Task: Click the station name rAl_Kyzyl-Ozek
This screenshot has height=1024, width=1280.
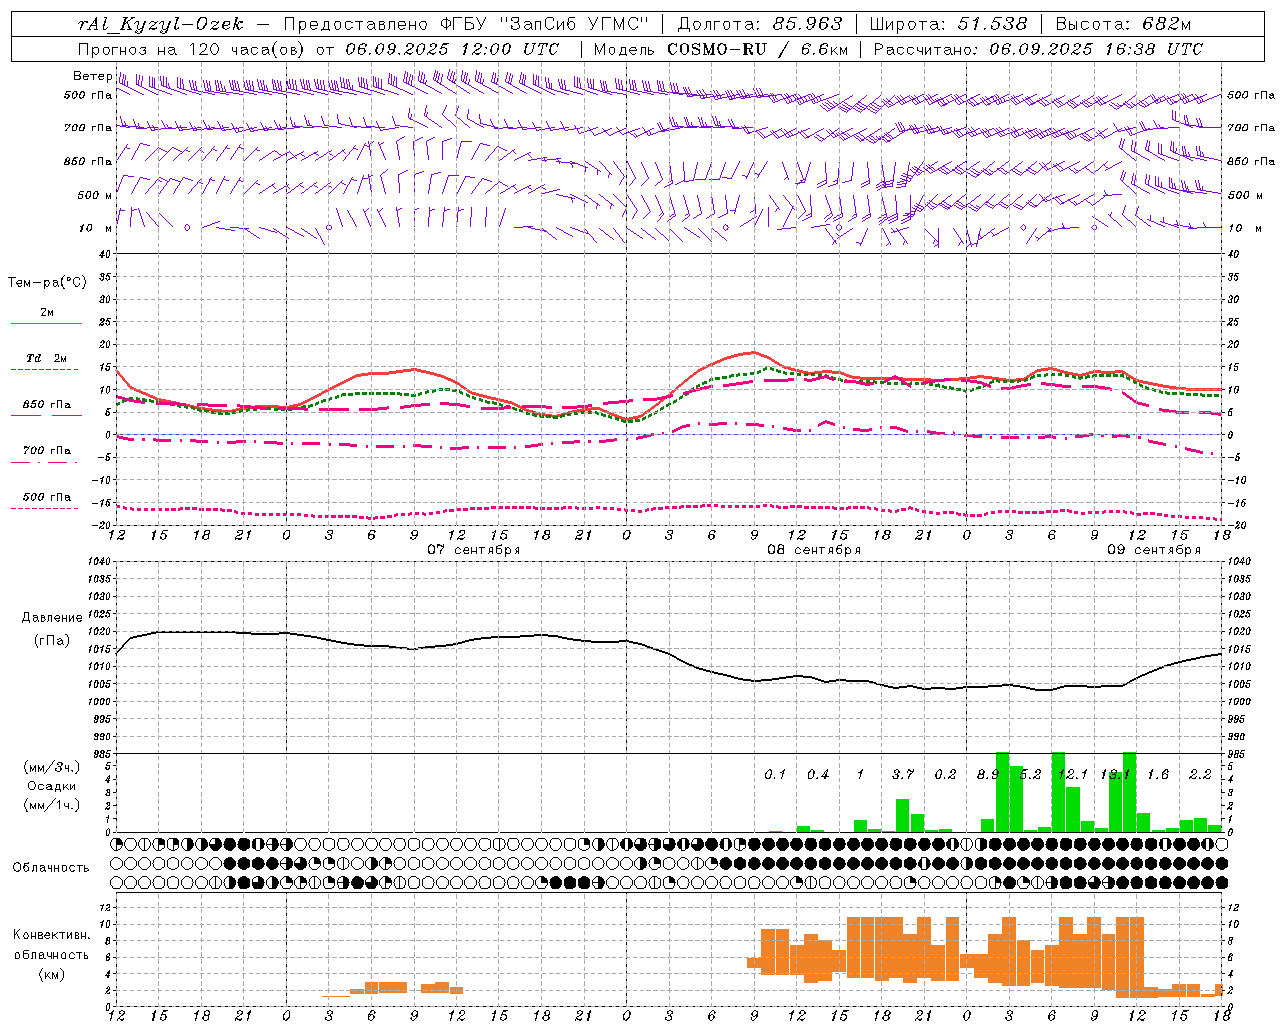Action: [x=160, y=24]
